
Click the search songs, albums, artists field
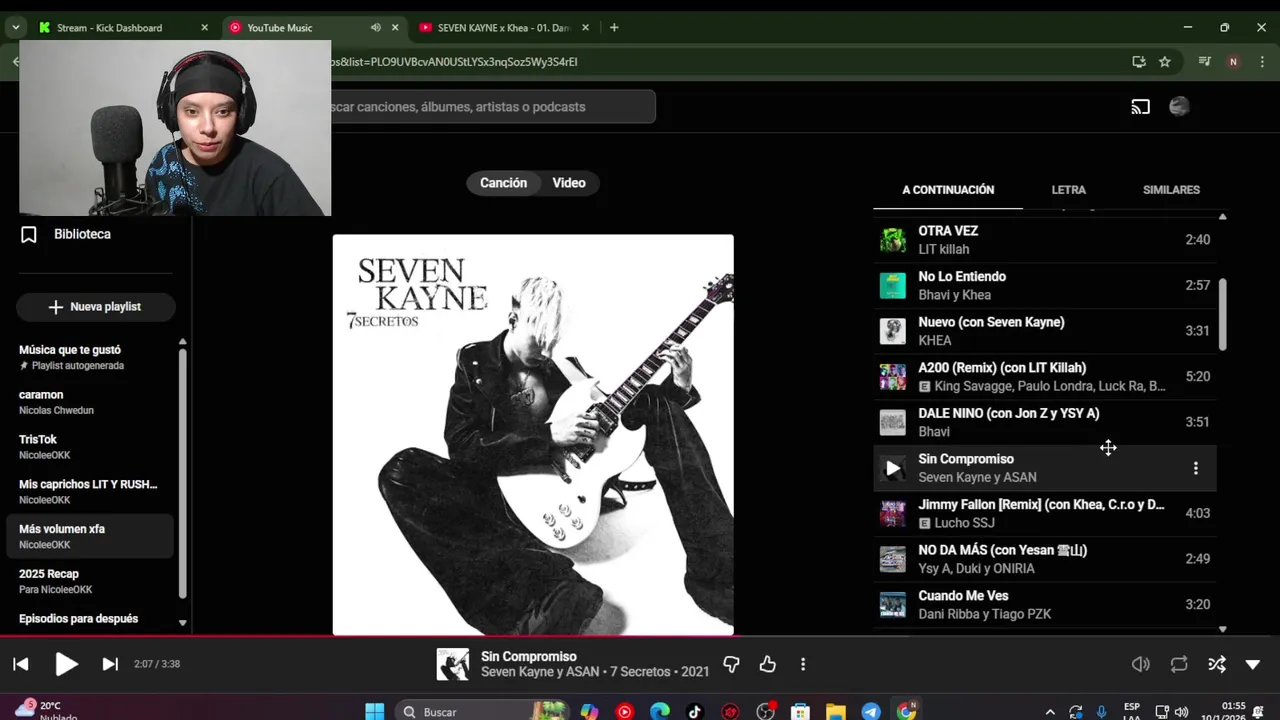(x=493, y=107)
